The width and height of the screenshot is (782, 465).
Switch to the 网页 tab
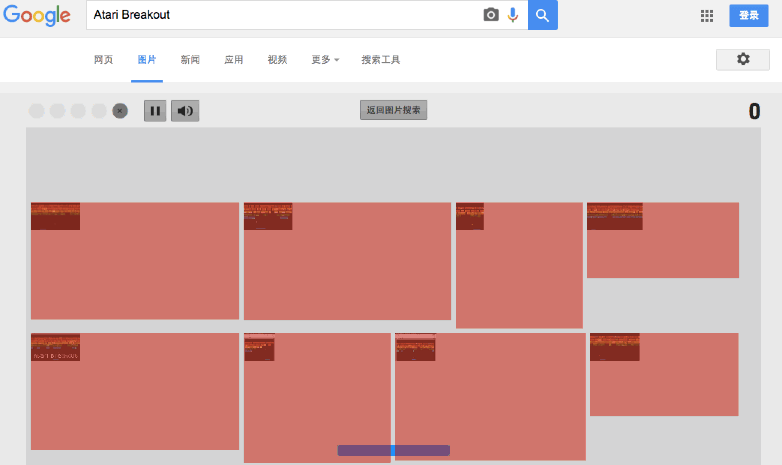103,60
